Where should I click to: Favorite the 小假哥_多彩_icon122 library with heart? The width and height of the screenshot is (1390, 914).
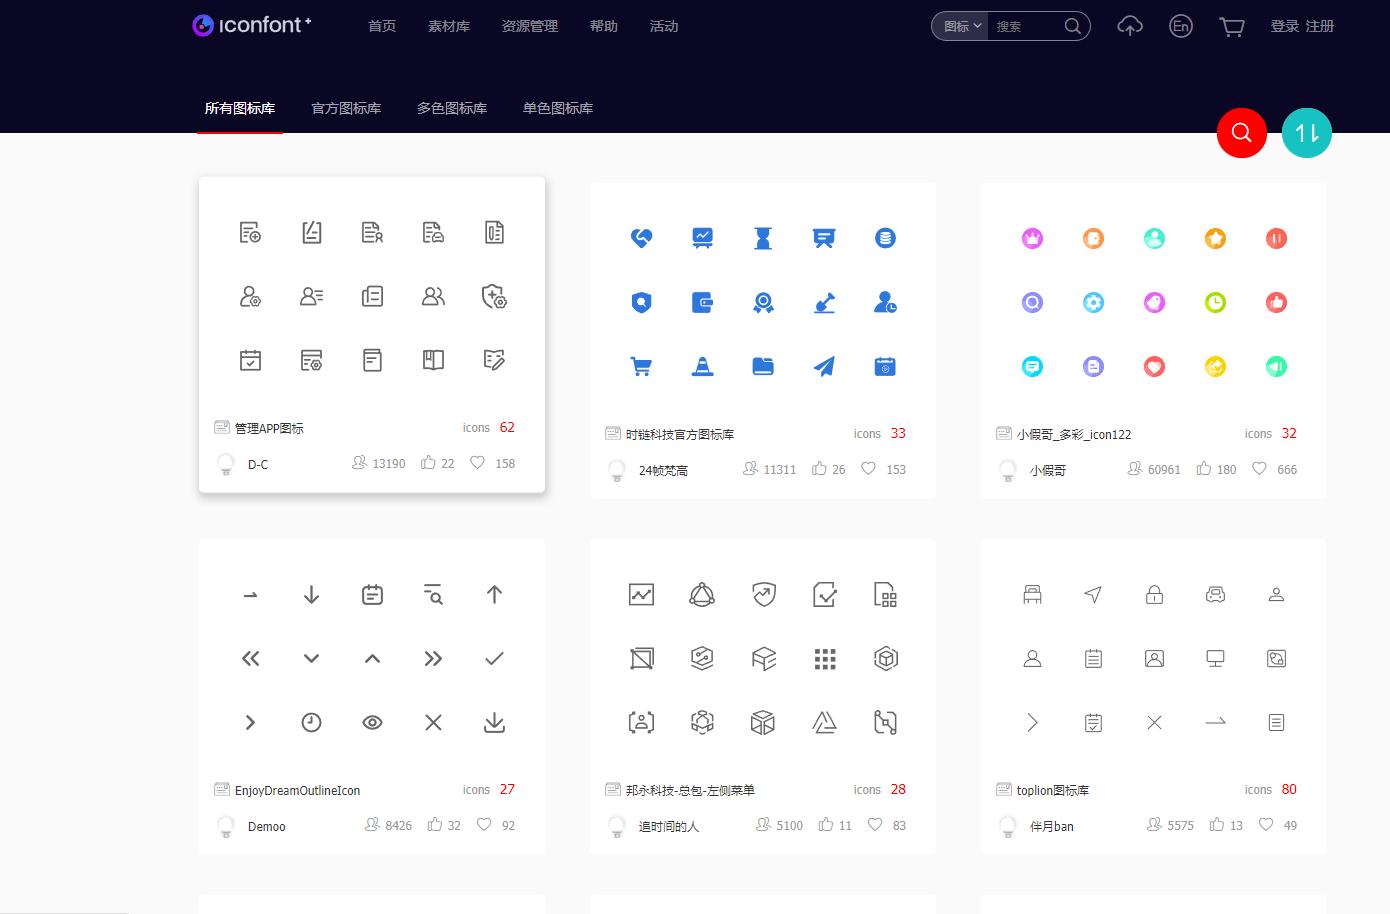click(1260, 469)
